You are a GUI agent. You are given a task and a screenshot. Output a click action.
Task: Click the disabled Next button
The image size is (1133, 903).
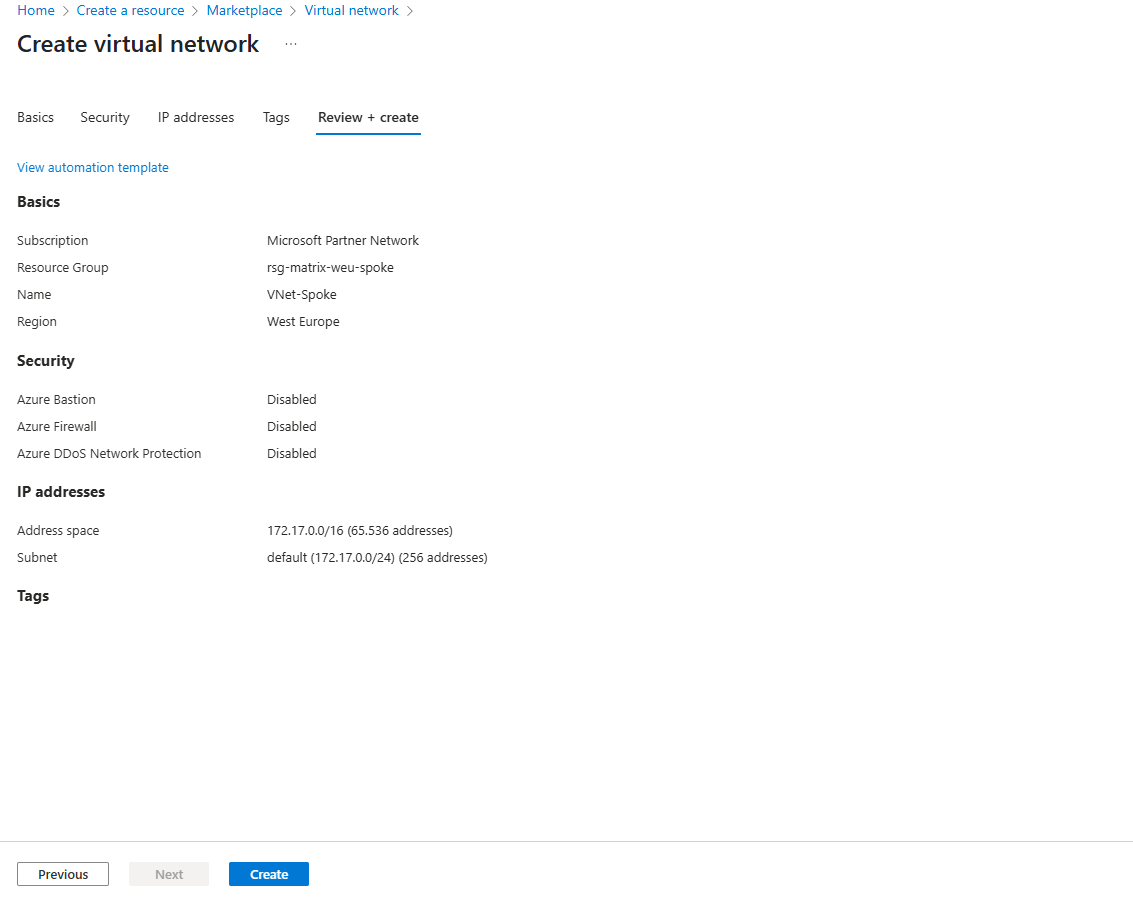tap(169, 874)
